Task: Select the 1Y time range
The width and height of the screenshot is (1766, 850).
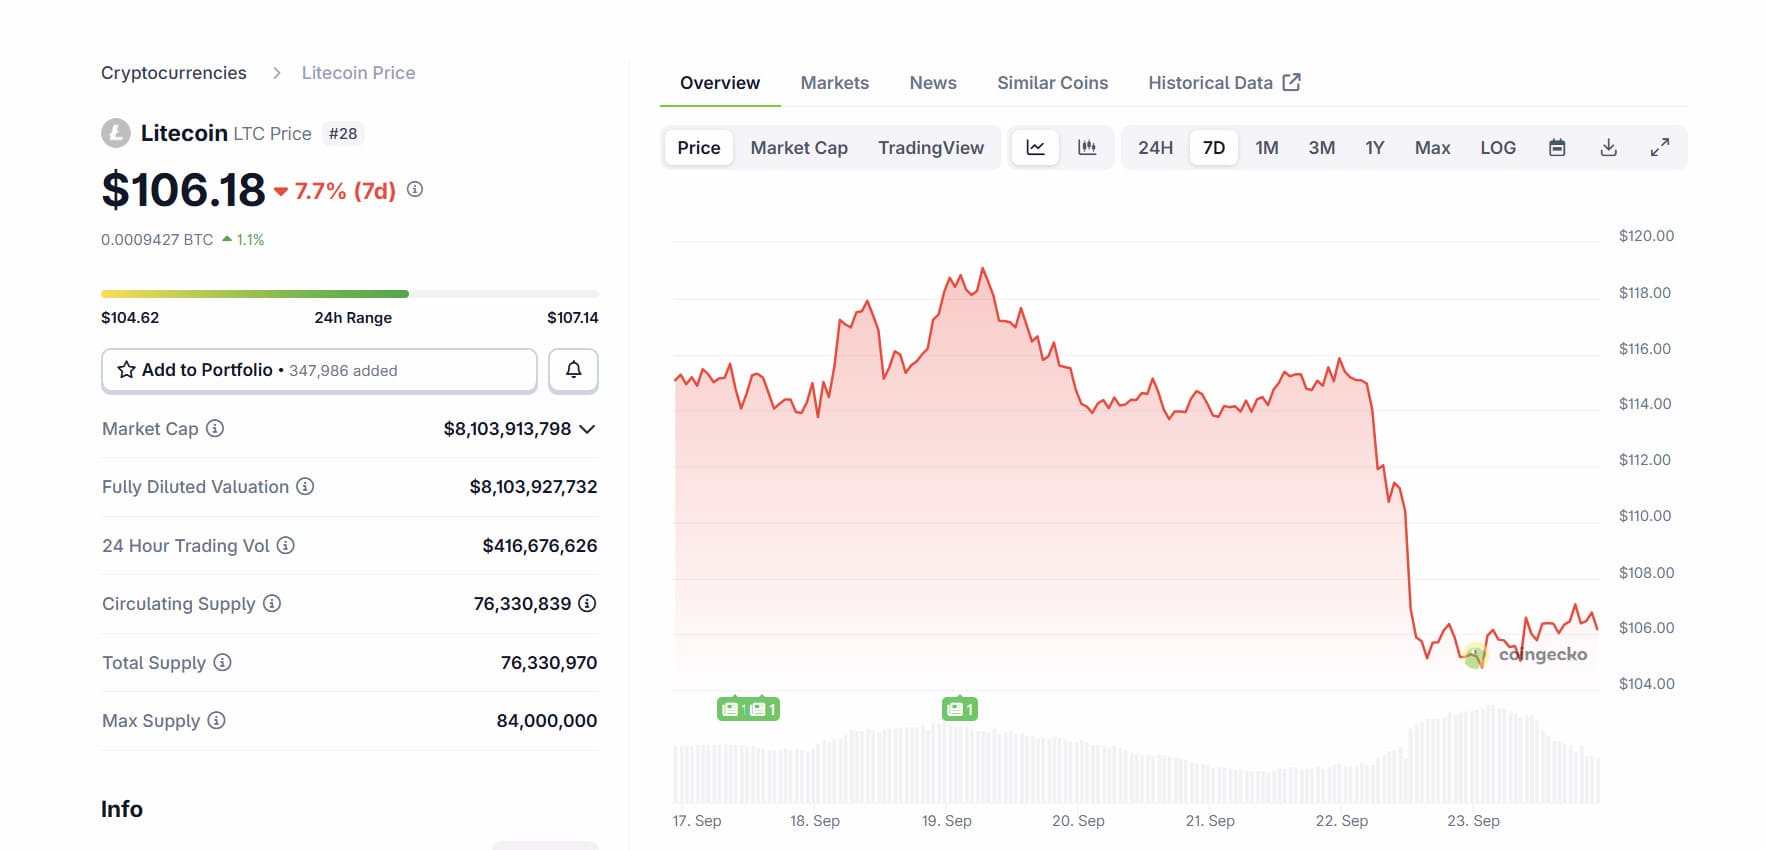Action: [1374, 148]
